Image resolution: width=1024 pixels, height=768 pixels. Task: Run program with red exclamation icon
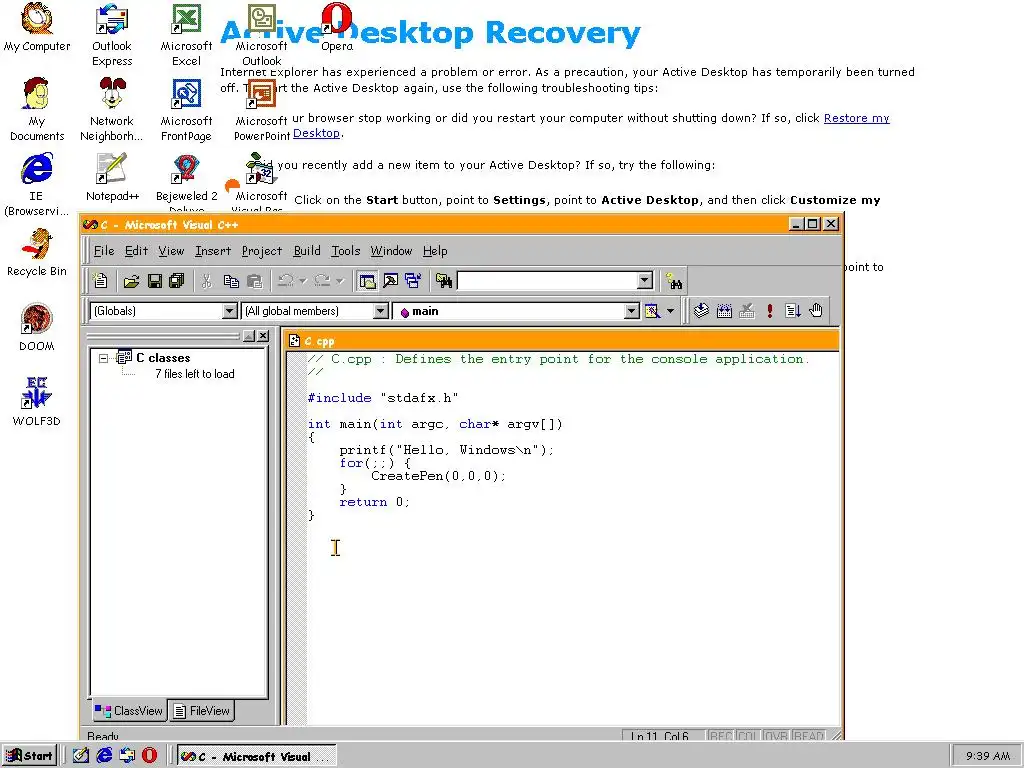(x=770, y=311)
